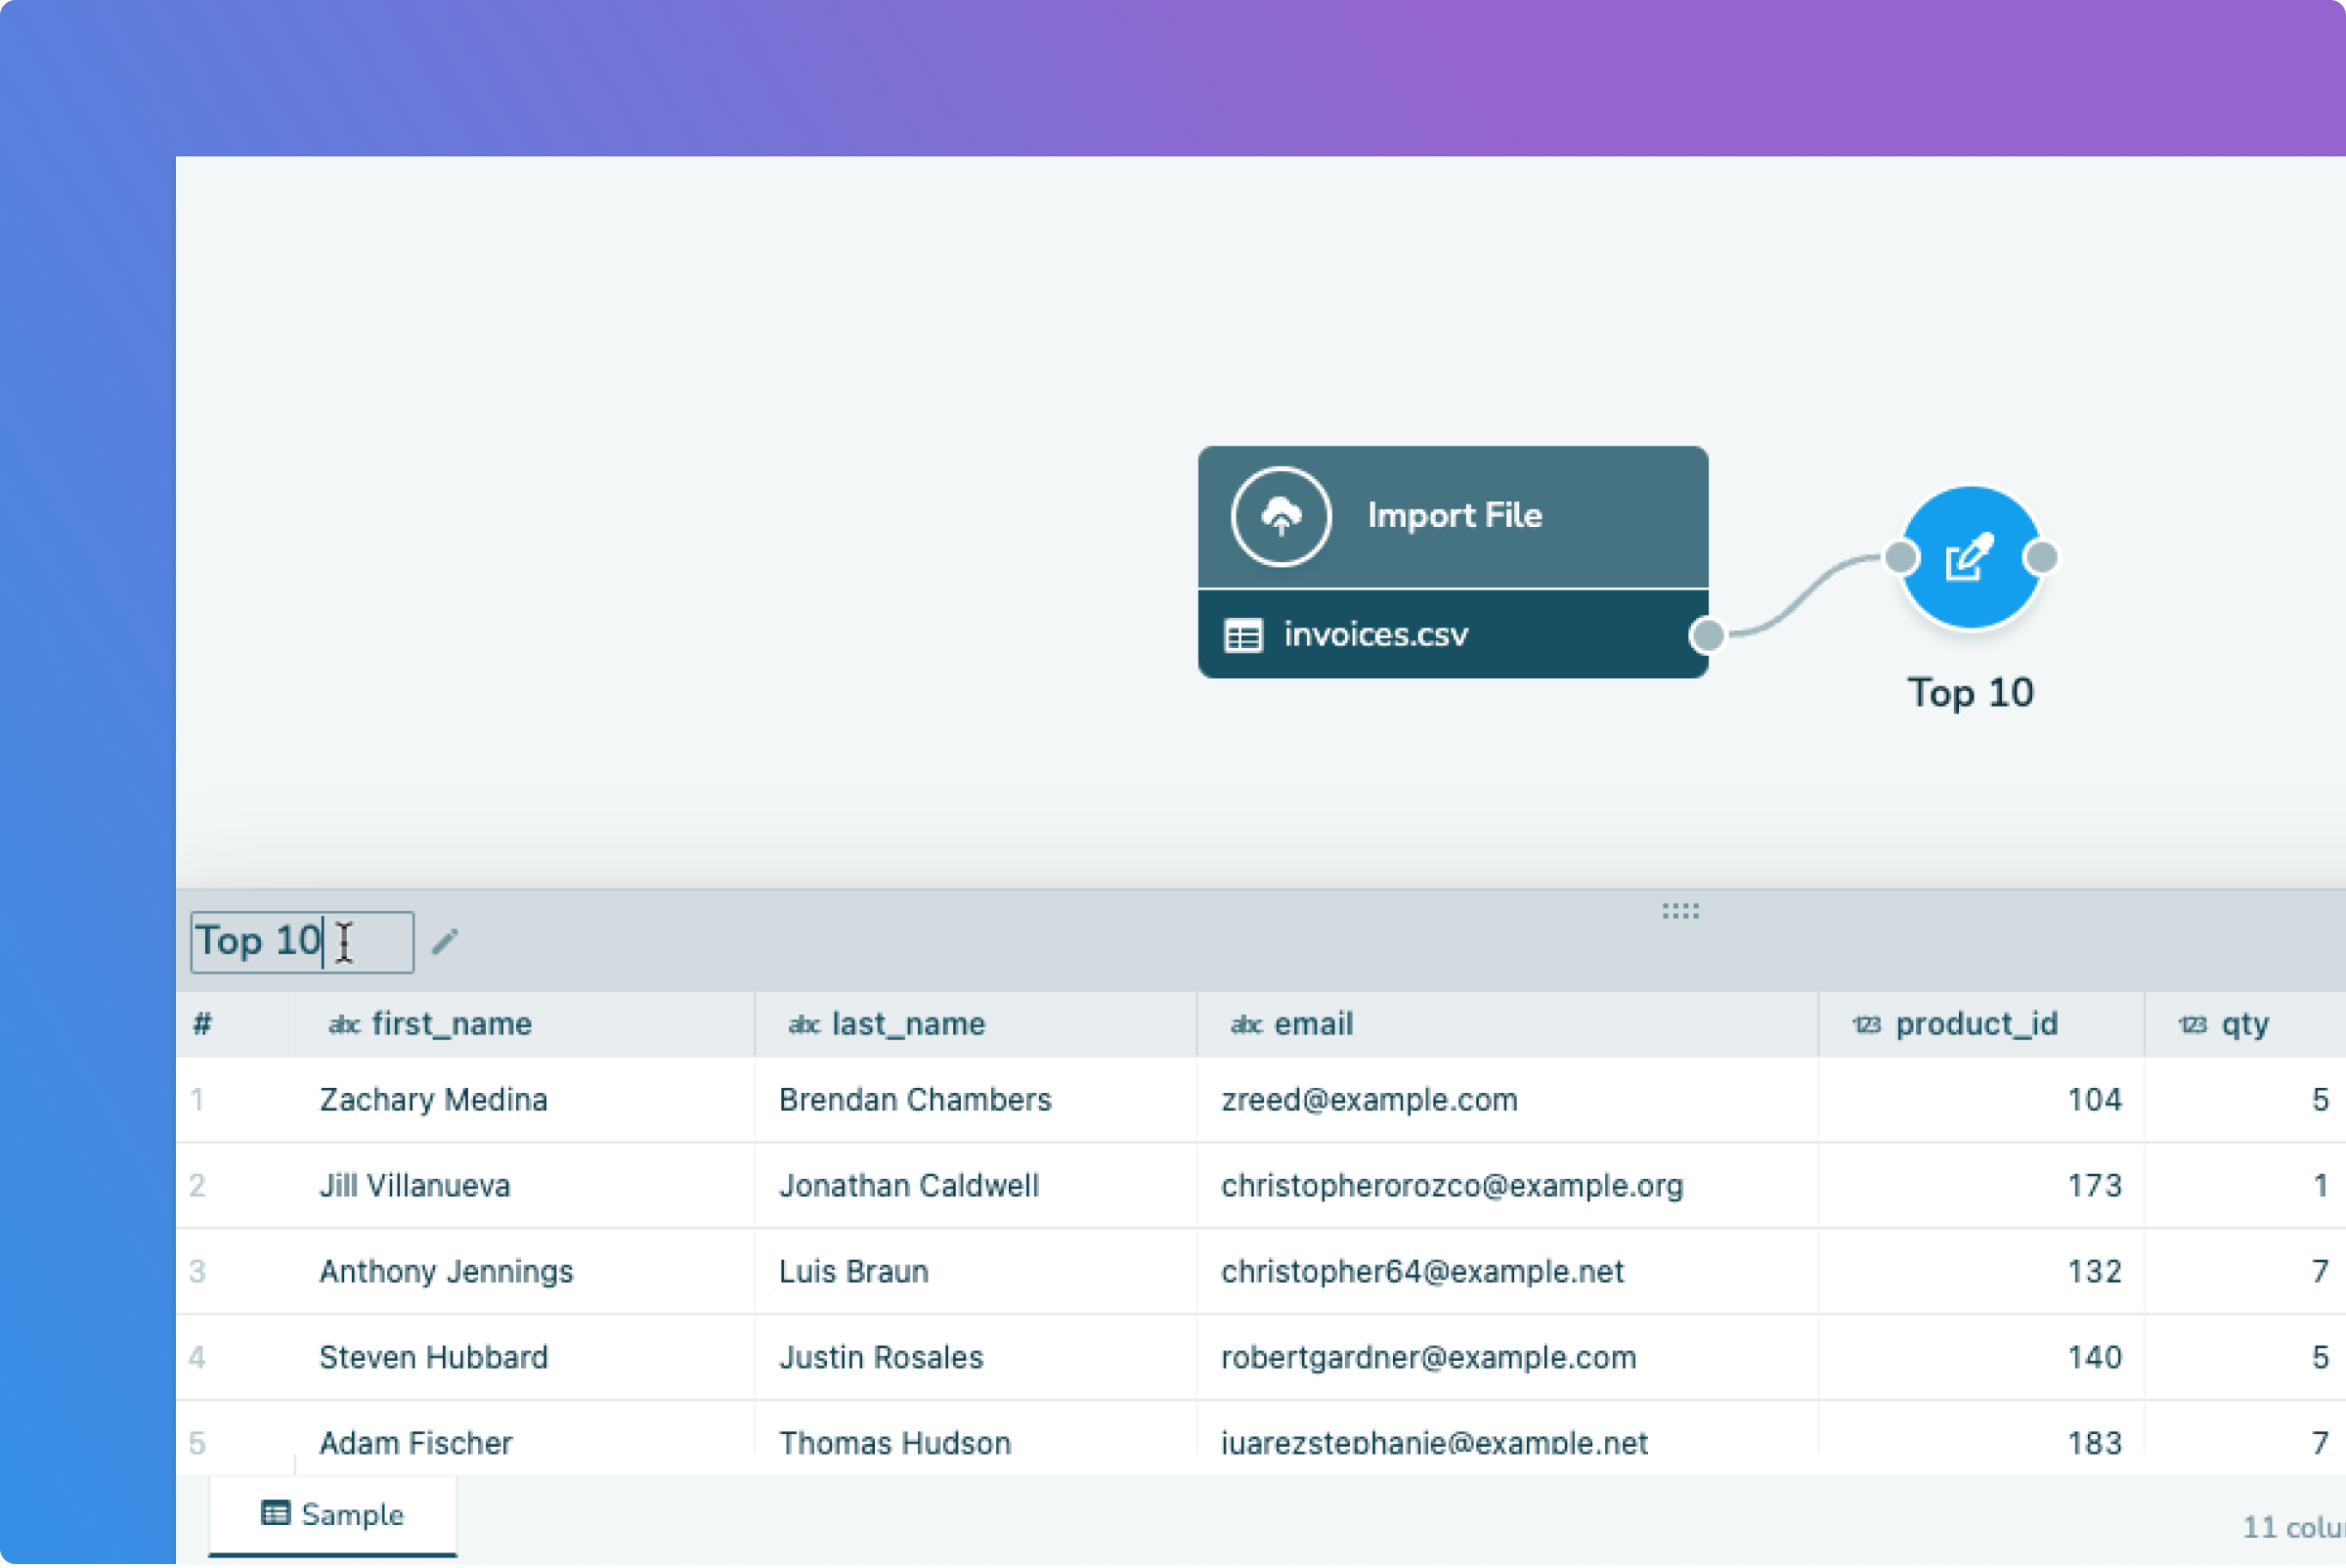The height and width of the screenshot is (1568, 2346).
Task: Click the pencil rename icon beside Top 10
Action: 445,941
